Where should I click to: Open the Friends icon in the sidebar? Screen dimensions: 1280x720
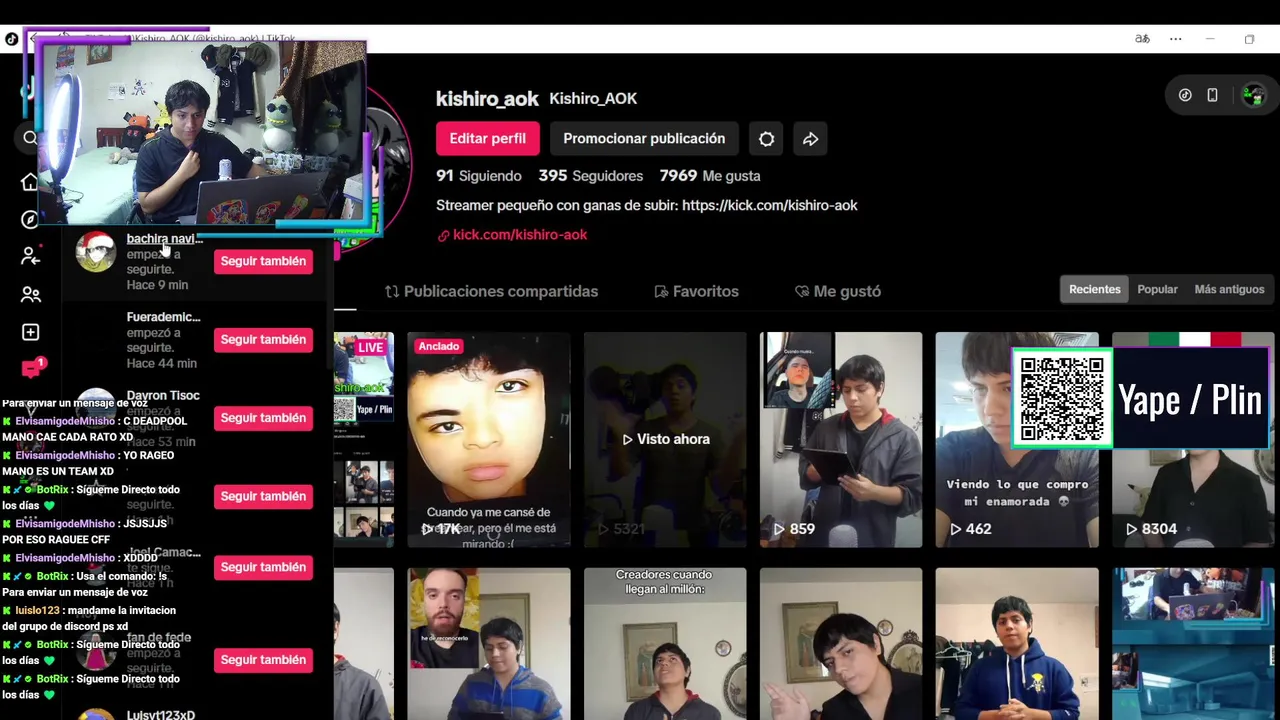(x=30, y=295)
